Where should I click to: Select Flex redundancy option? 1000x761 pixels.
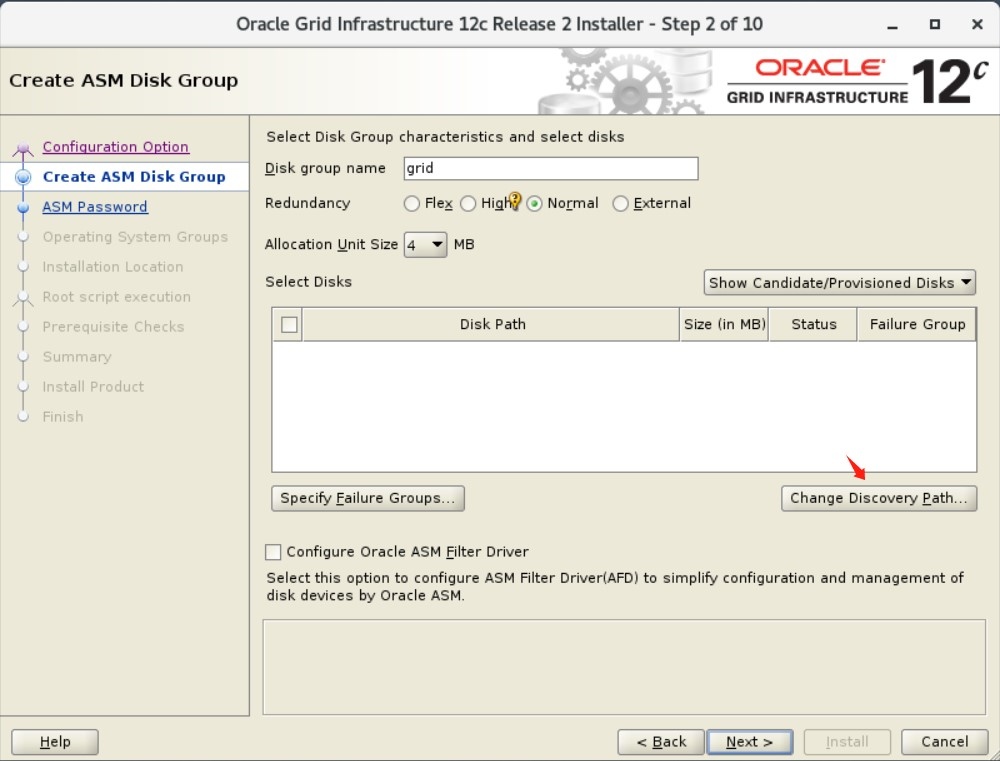411,203
